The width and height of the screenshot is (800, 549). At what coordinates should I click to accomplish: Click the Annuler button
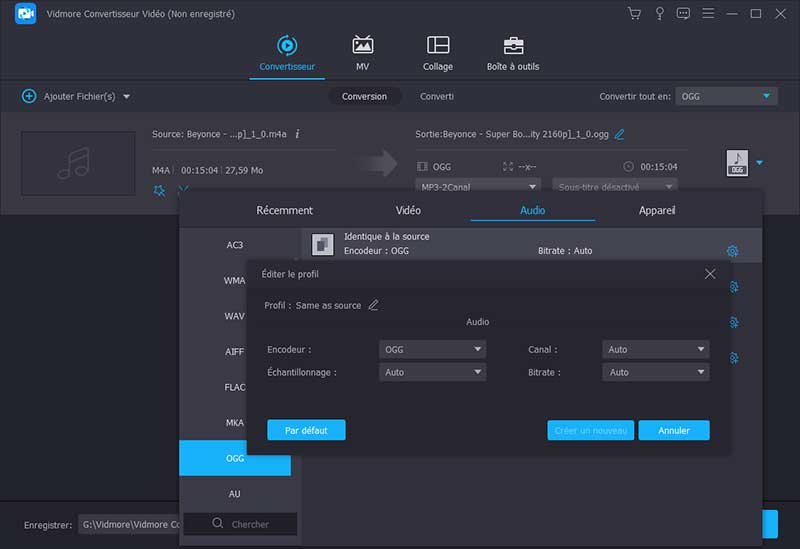[x=673, y=430]
